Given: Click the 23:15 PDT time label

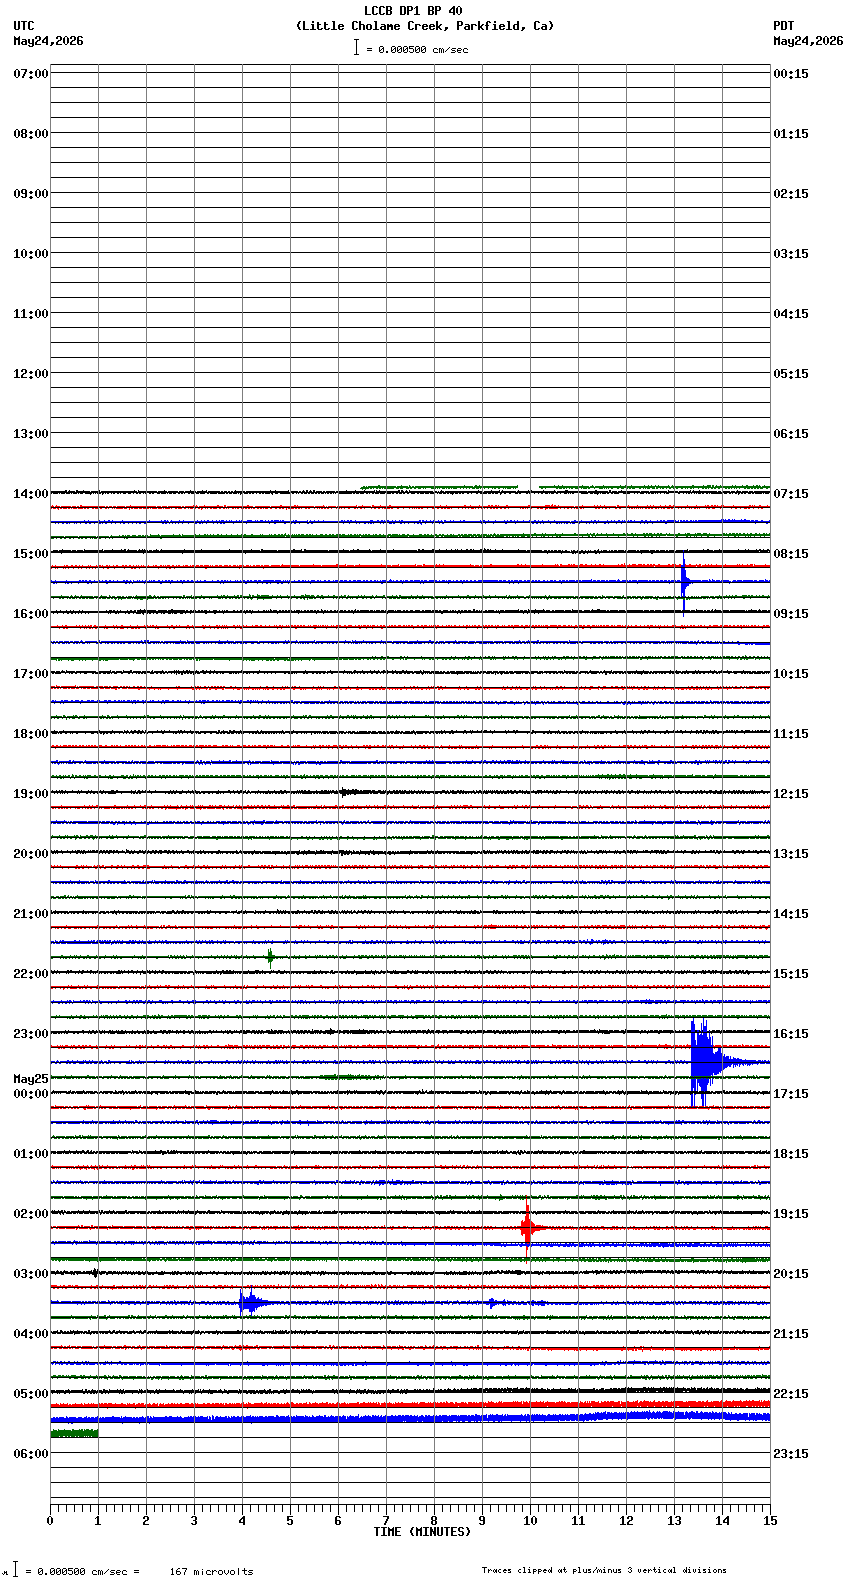Looking at the screenshot, I should tap(791, 1454).
